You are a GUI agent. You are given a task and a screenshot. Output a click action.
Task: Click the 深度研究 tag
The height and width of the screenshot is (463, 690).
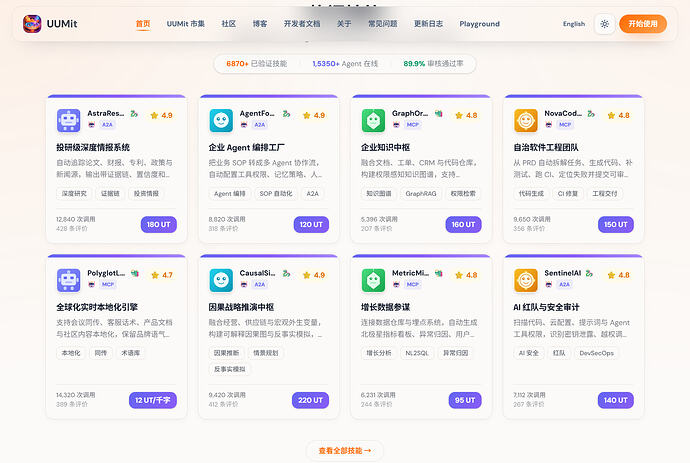pyautogui.click(x=74, y=194)
